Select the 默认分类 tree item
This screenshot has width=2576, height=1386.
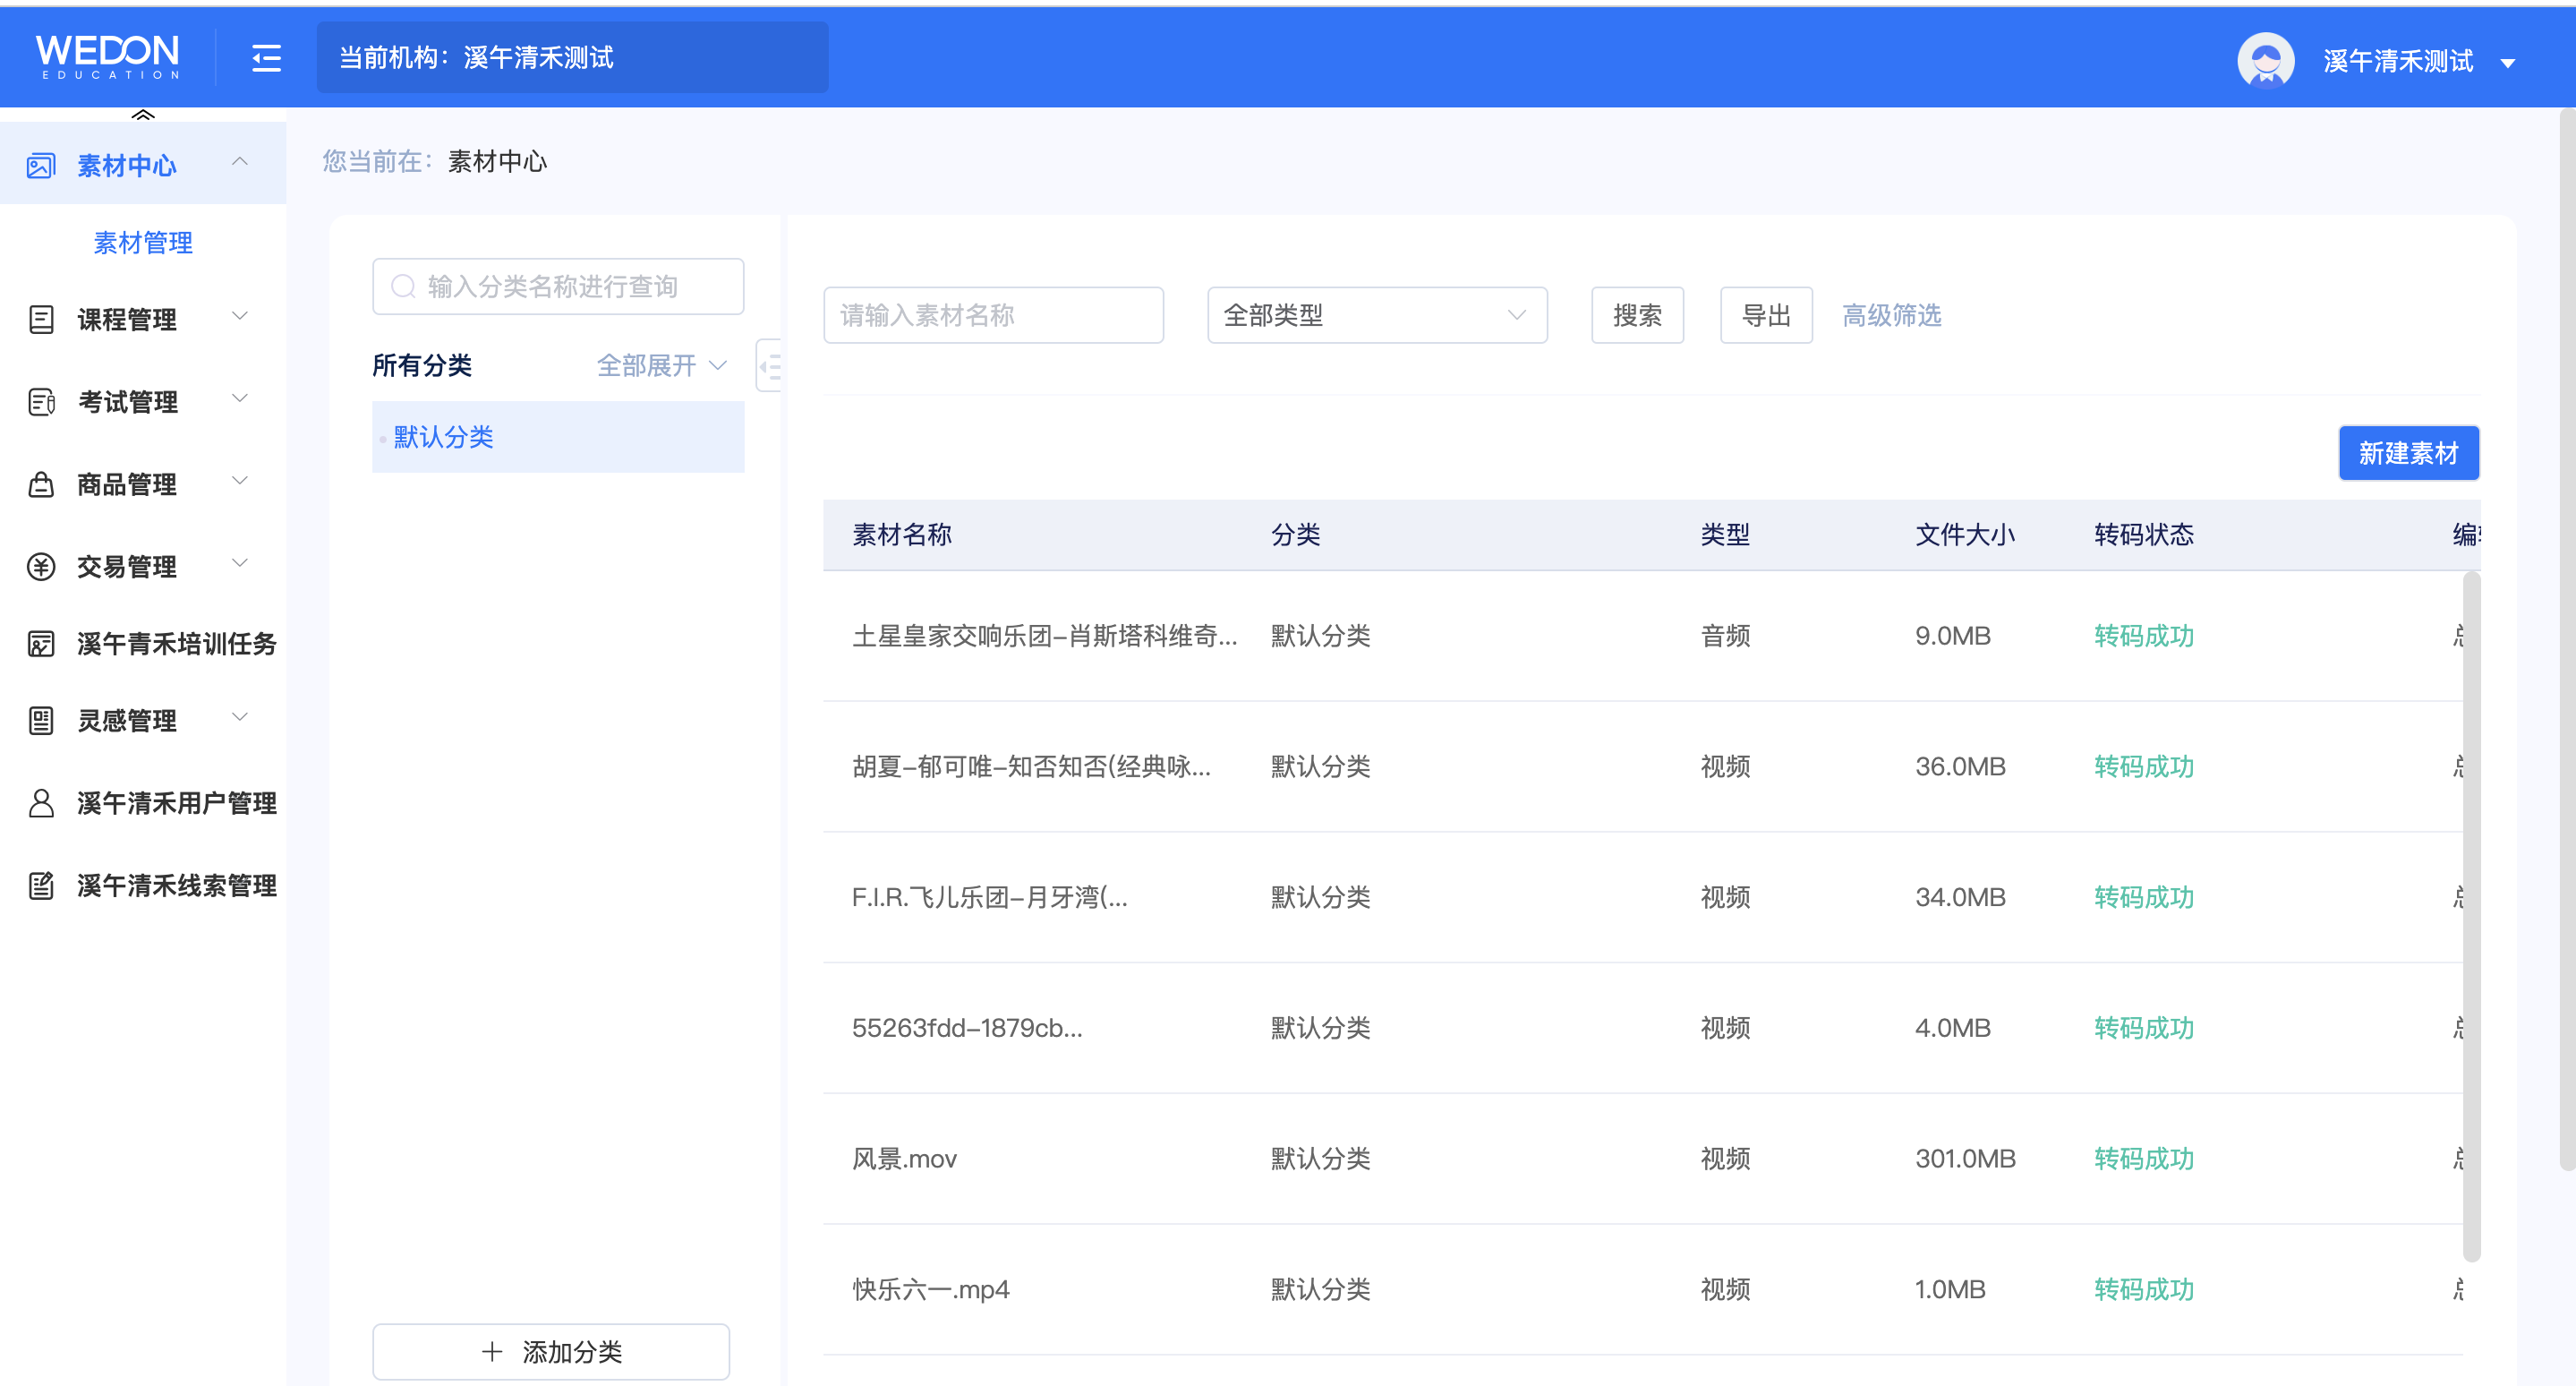click(558, 436)
